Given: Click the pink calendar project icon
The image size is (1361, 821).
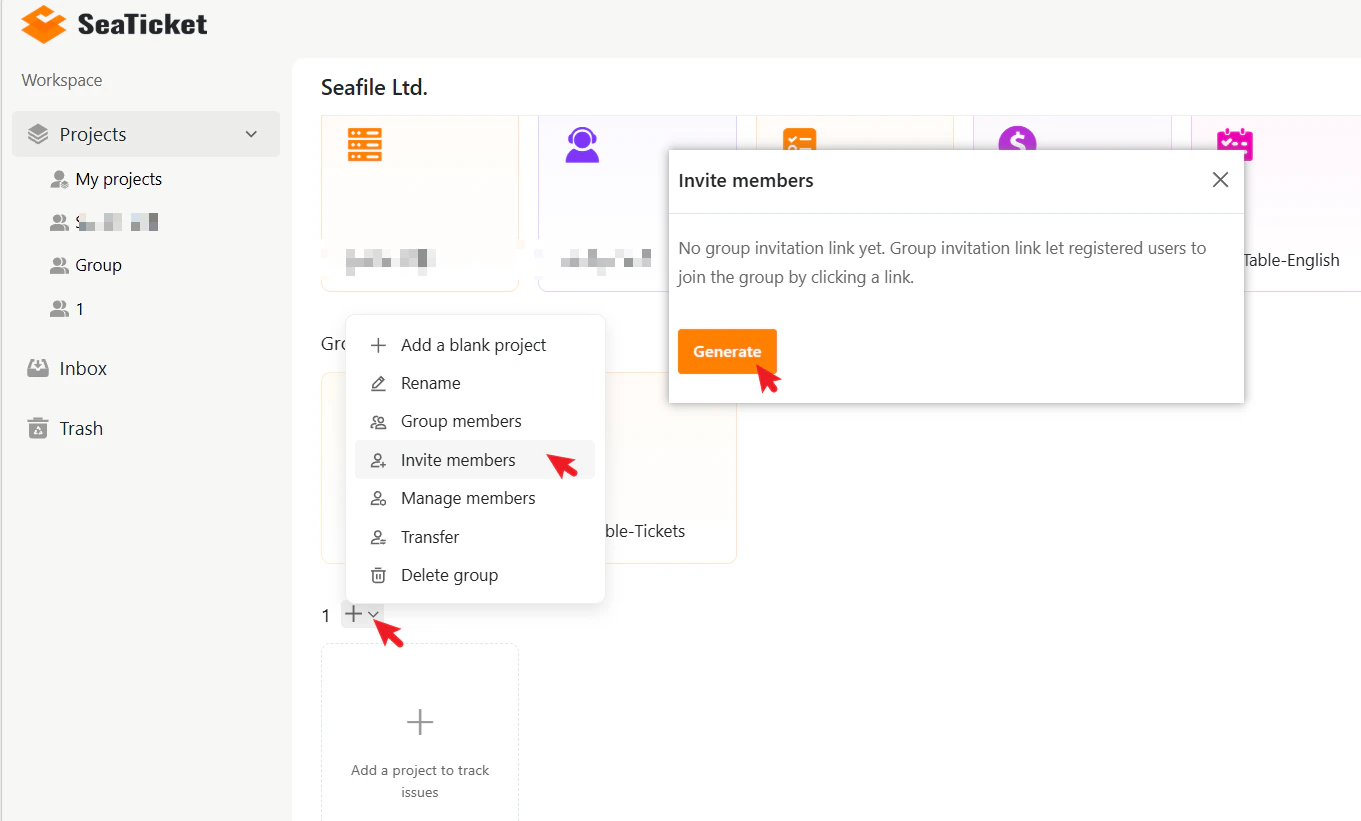Looking at the screenshot, I should (x=1235, y=144).
